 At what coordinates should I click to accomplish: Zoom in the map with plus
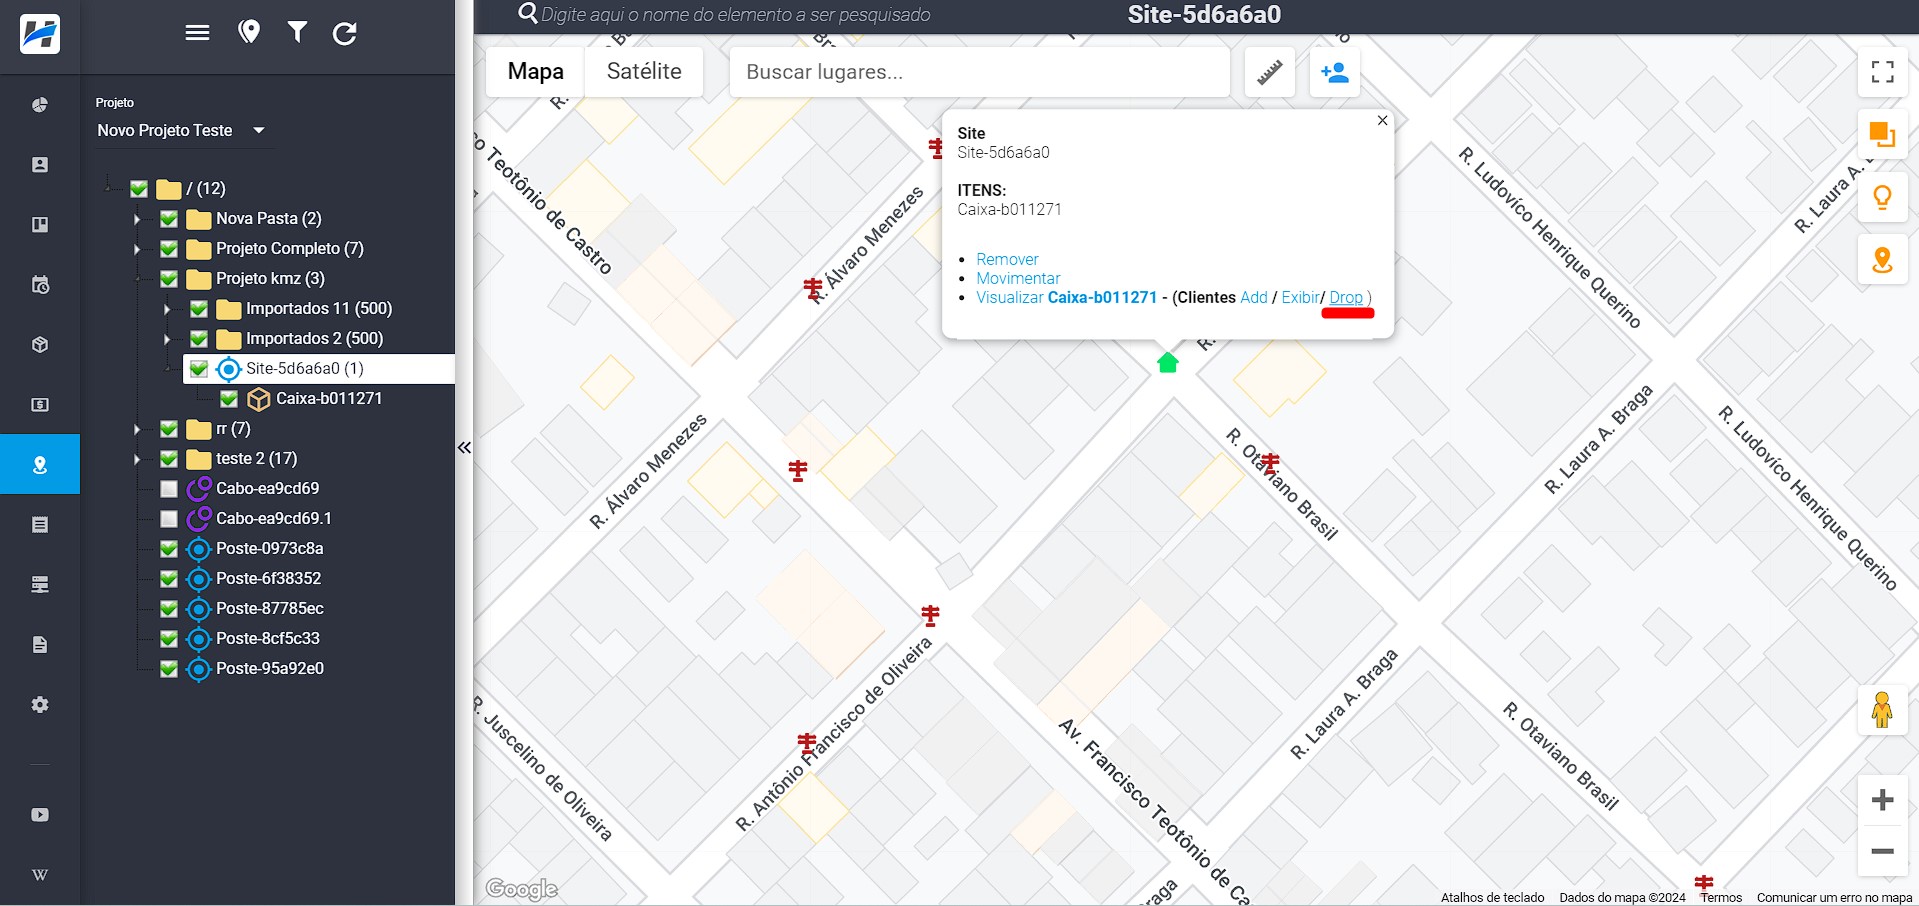(1883, 800)
